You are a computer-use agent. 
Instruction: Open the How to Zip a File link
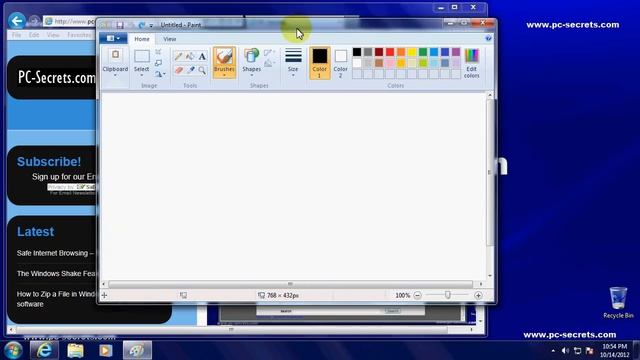click(56, 299)
